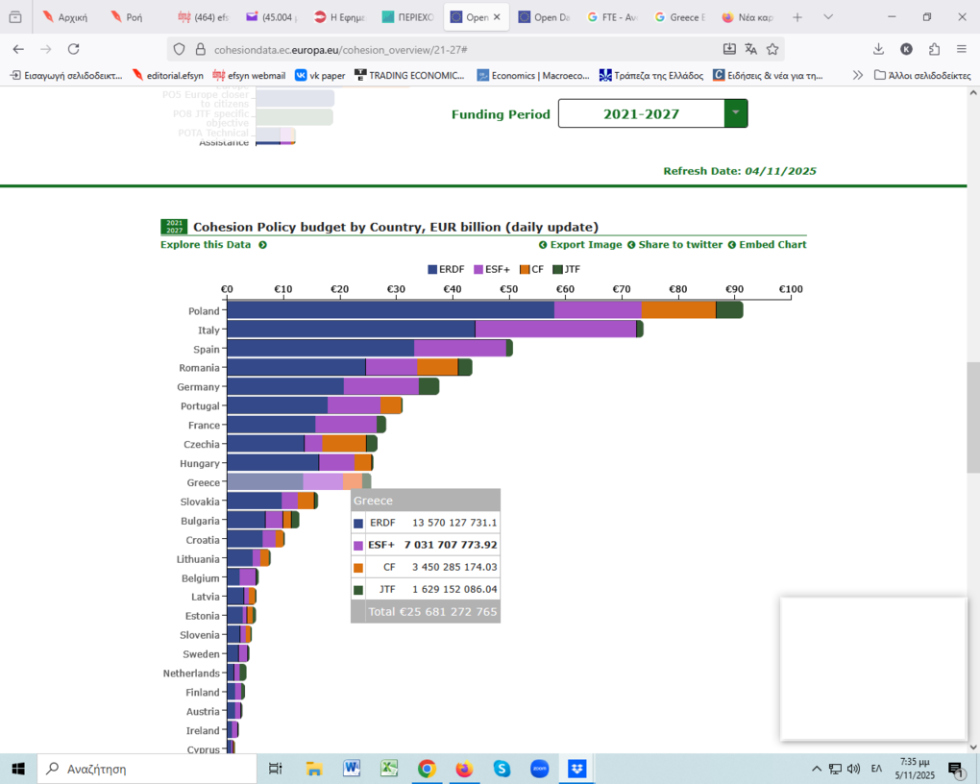Show more bookmarks with double chevron

pyautogui.click(x=858, y=75)
